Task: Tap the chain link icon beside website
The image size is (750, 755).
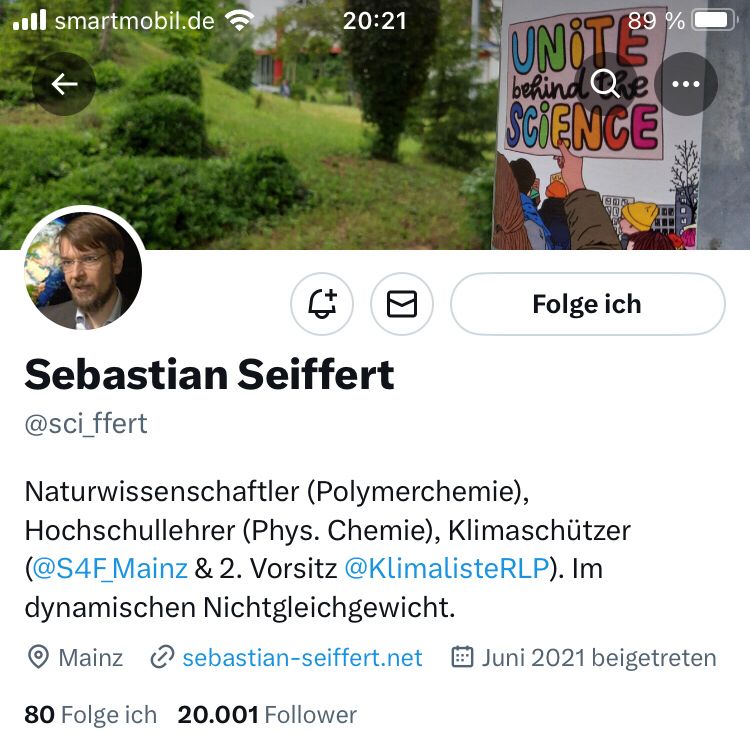Action: (x=162, y=657)
